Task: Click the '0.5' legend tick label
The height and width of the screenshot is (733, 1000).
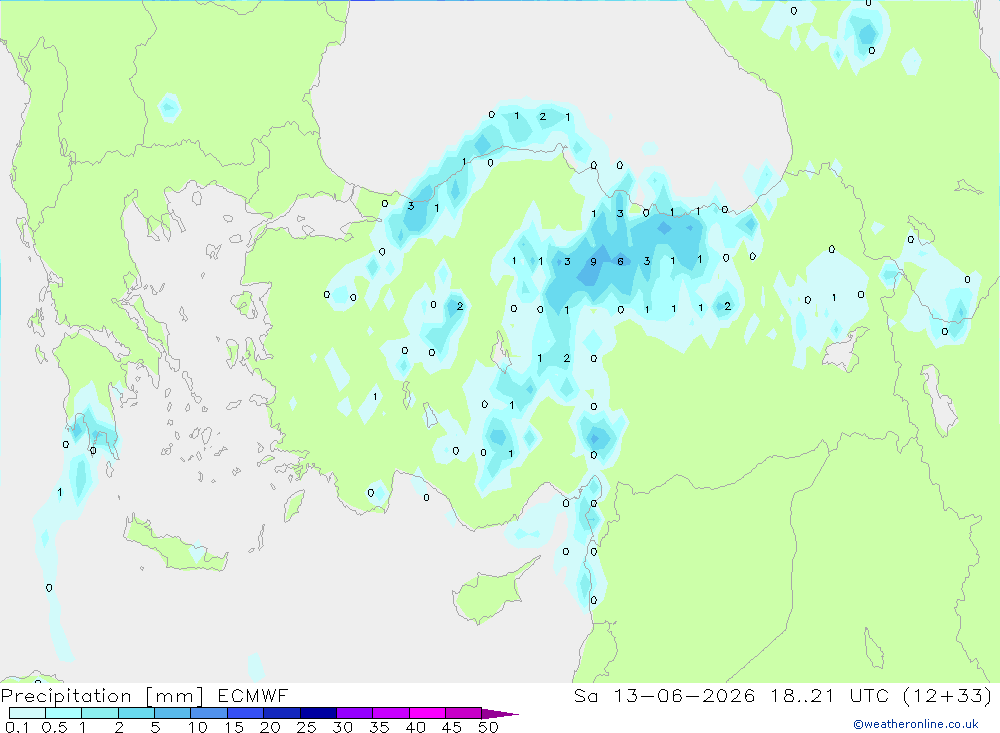Action: (x=54, y=727)
